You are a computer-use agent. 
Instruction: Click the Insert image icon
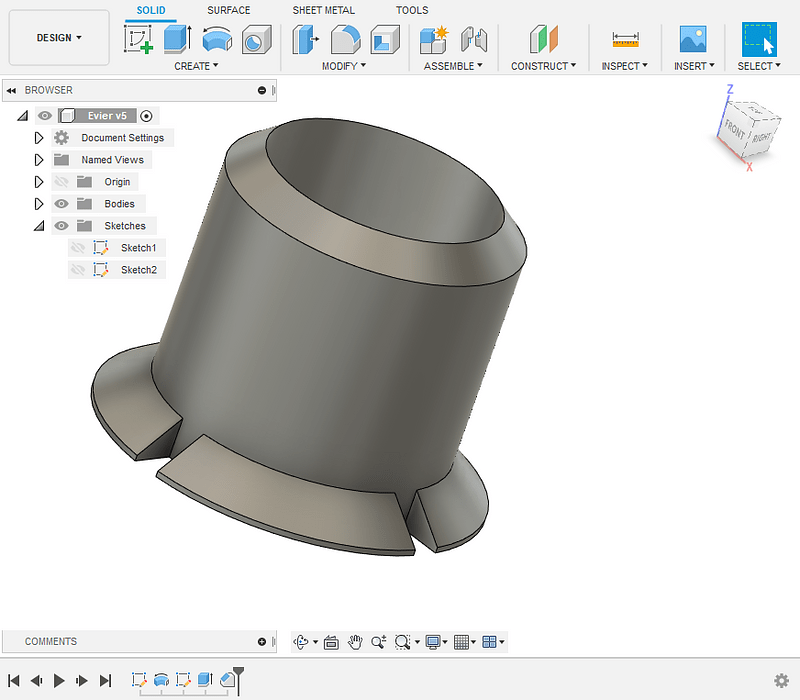coord(693,39)
